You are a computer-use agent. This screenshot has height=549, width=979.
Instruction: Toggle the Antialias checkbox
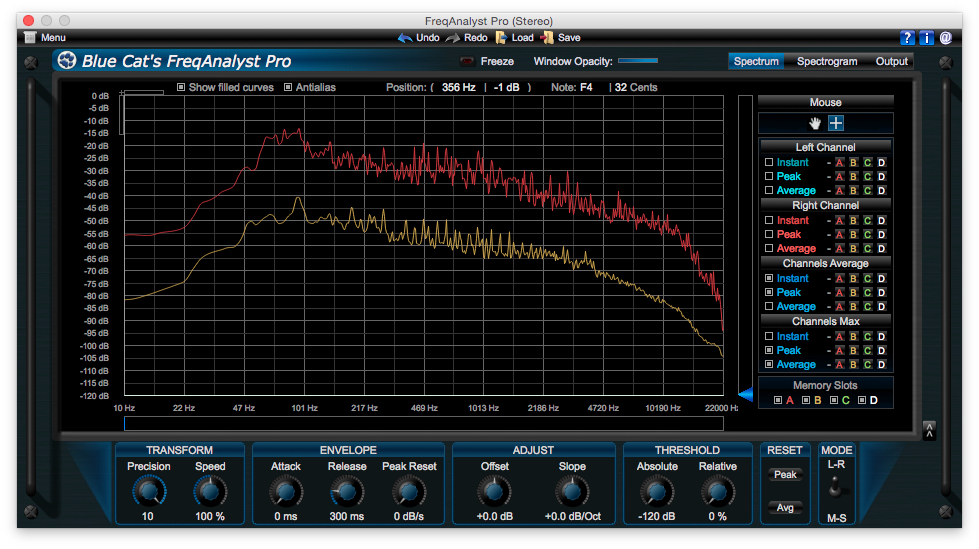click(288, 87)
